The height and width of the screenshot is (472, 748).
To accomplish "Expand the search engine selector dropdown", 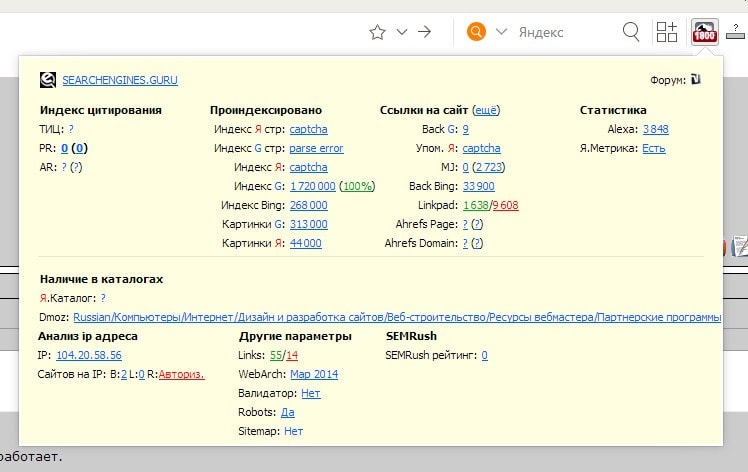I will coord(502,32).
